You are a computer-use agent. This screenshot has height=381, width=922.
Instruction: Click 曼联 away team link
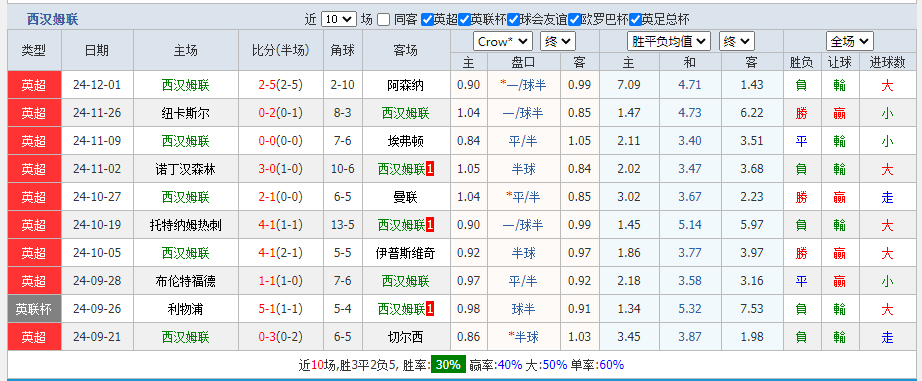pos(405,197)
